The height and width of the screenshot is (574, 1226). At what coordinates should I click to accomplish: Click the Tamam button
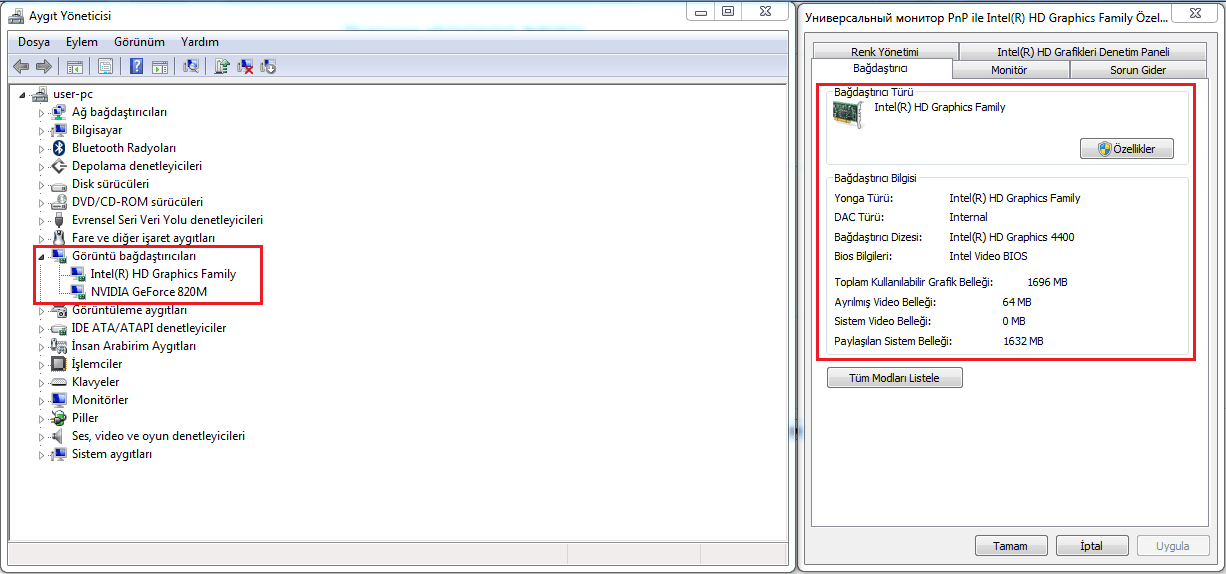pyautogui.click(x=1010, y=546)
